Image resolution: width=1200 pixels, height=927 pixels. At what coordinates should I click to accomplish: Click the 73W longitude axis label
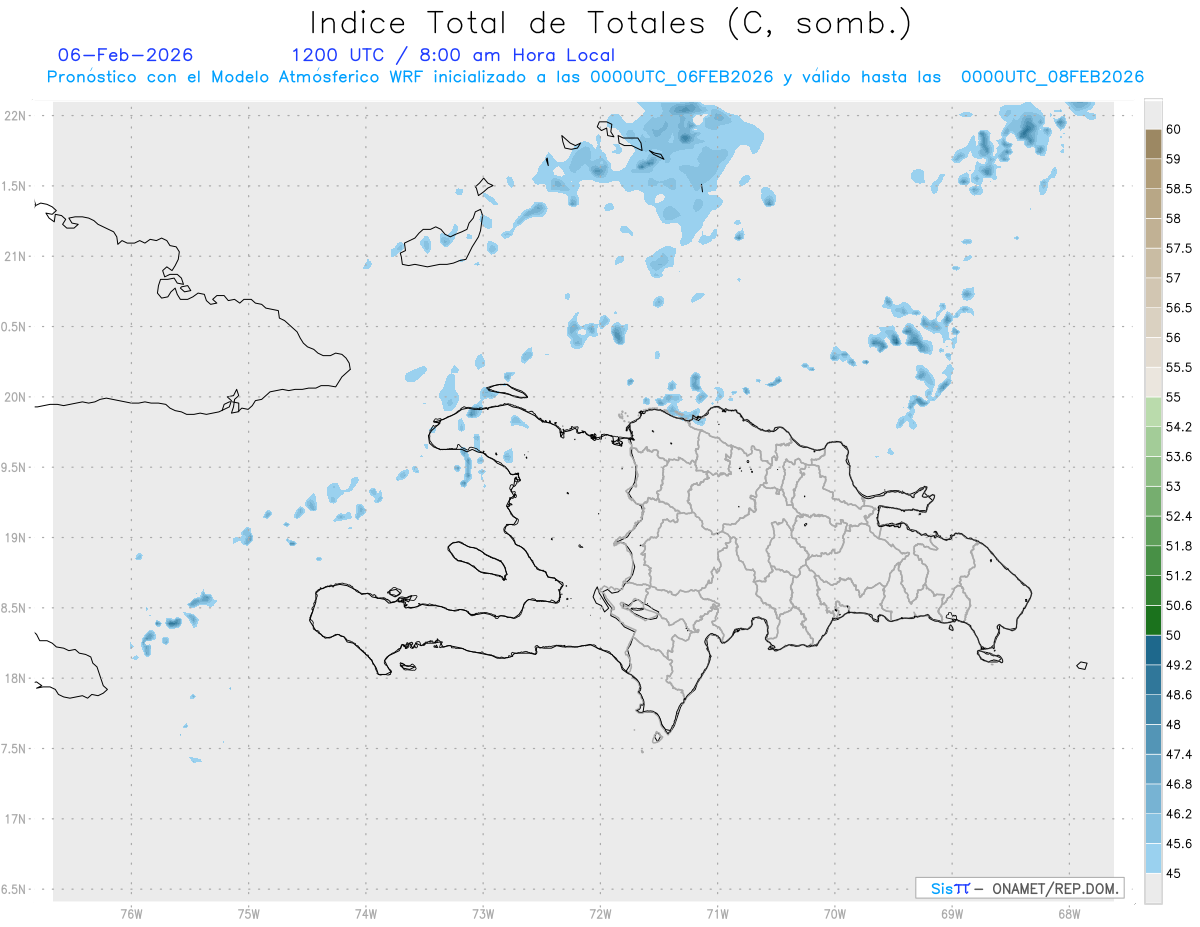(x=483, y=913)
